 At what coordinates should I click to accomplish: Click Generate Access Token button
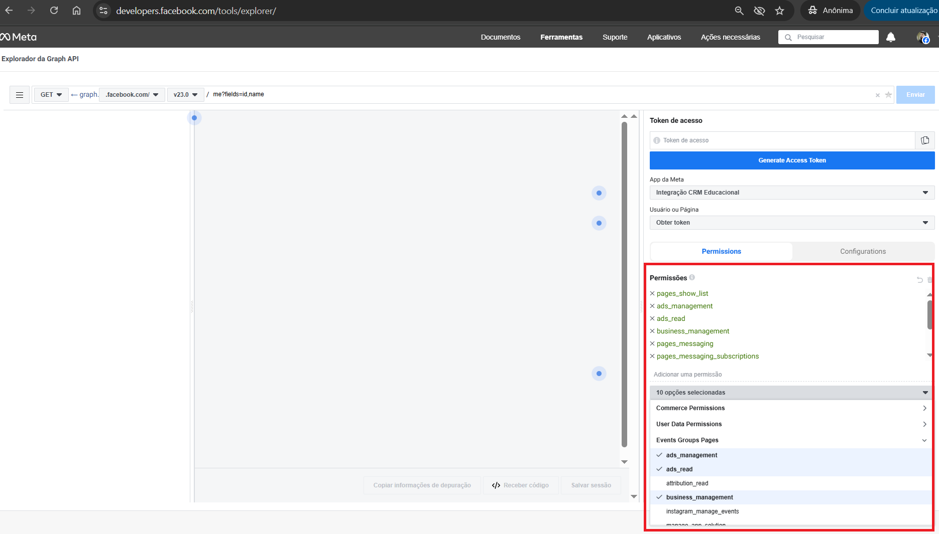point(792,160)
